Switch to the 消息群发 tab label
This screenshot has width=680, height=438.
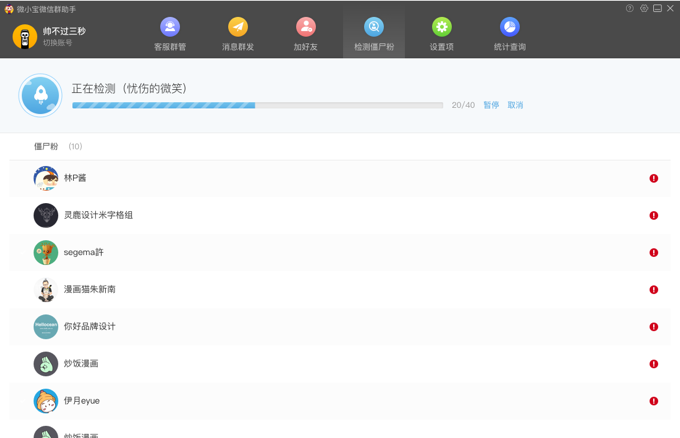point(238,47)
